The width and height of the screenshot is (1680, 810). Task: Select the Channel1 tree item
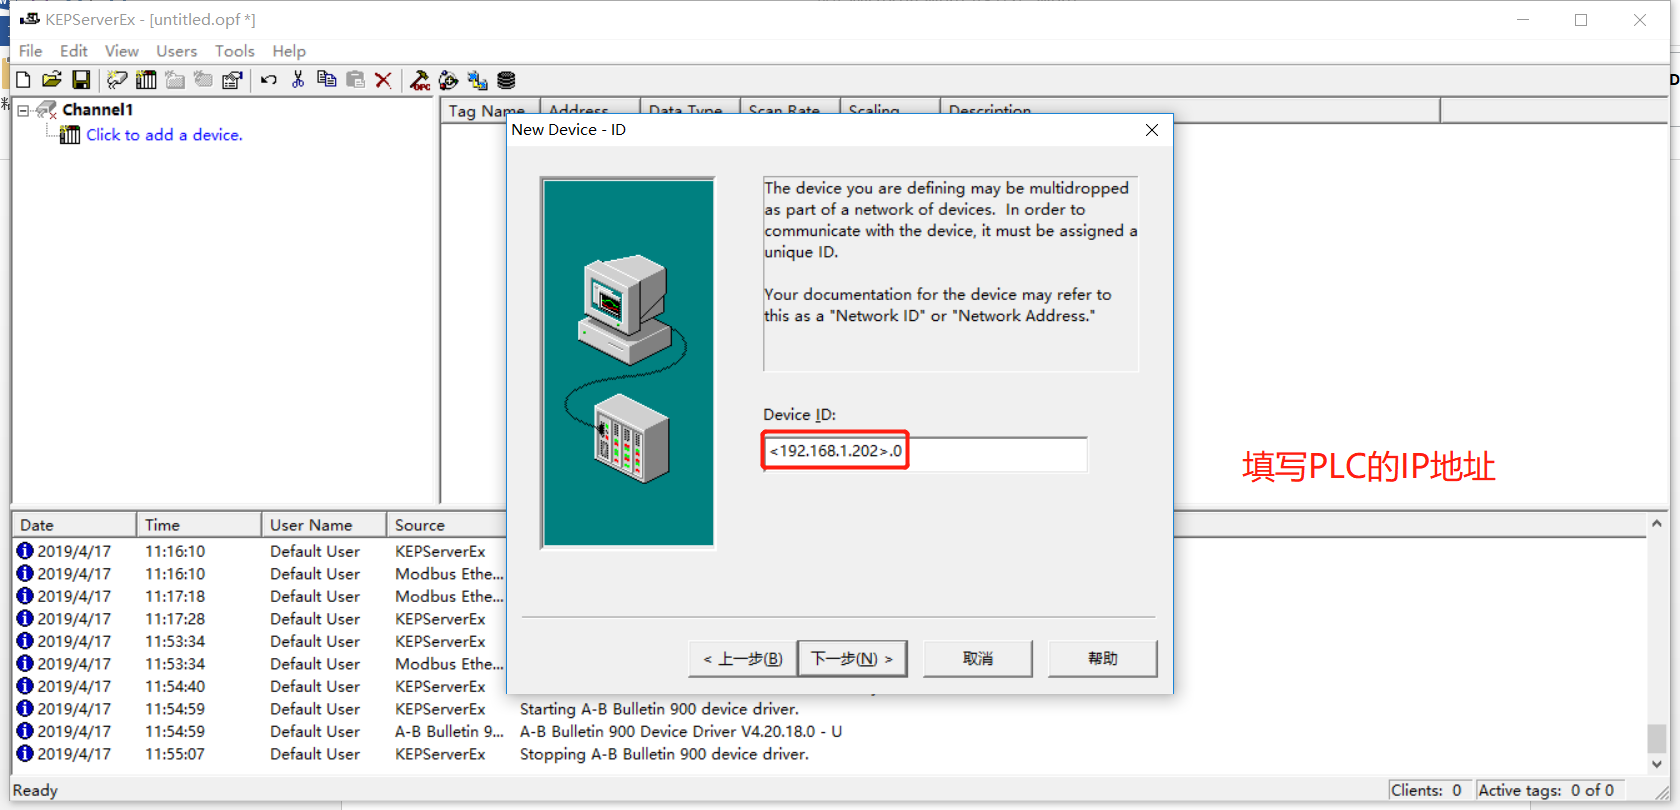(x=98, y=110)
